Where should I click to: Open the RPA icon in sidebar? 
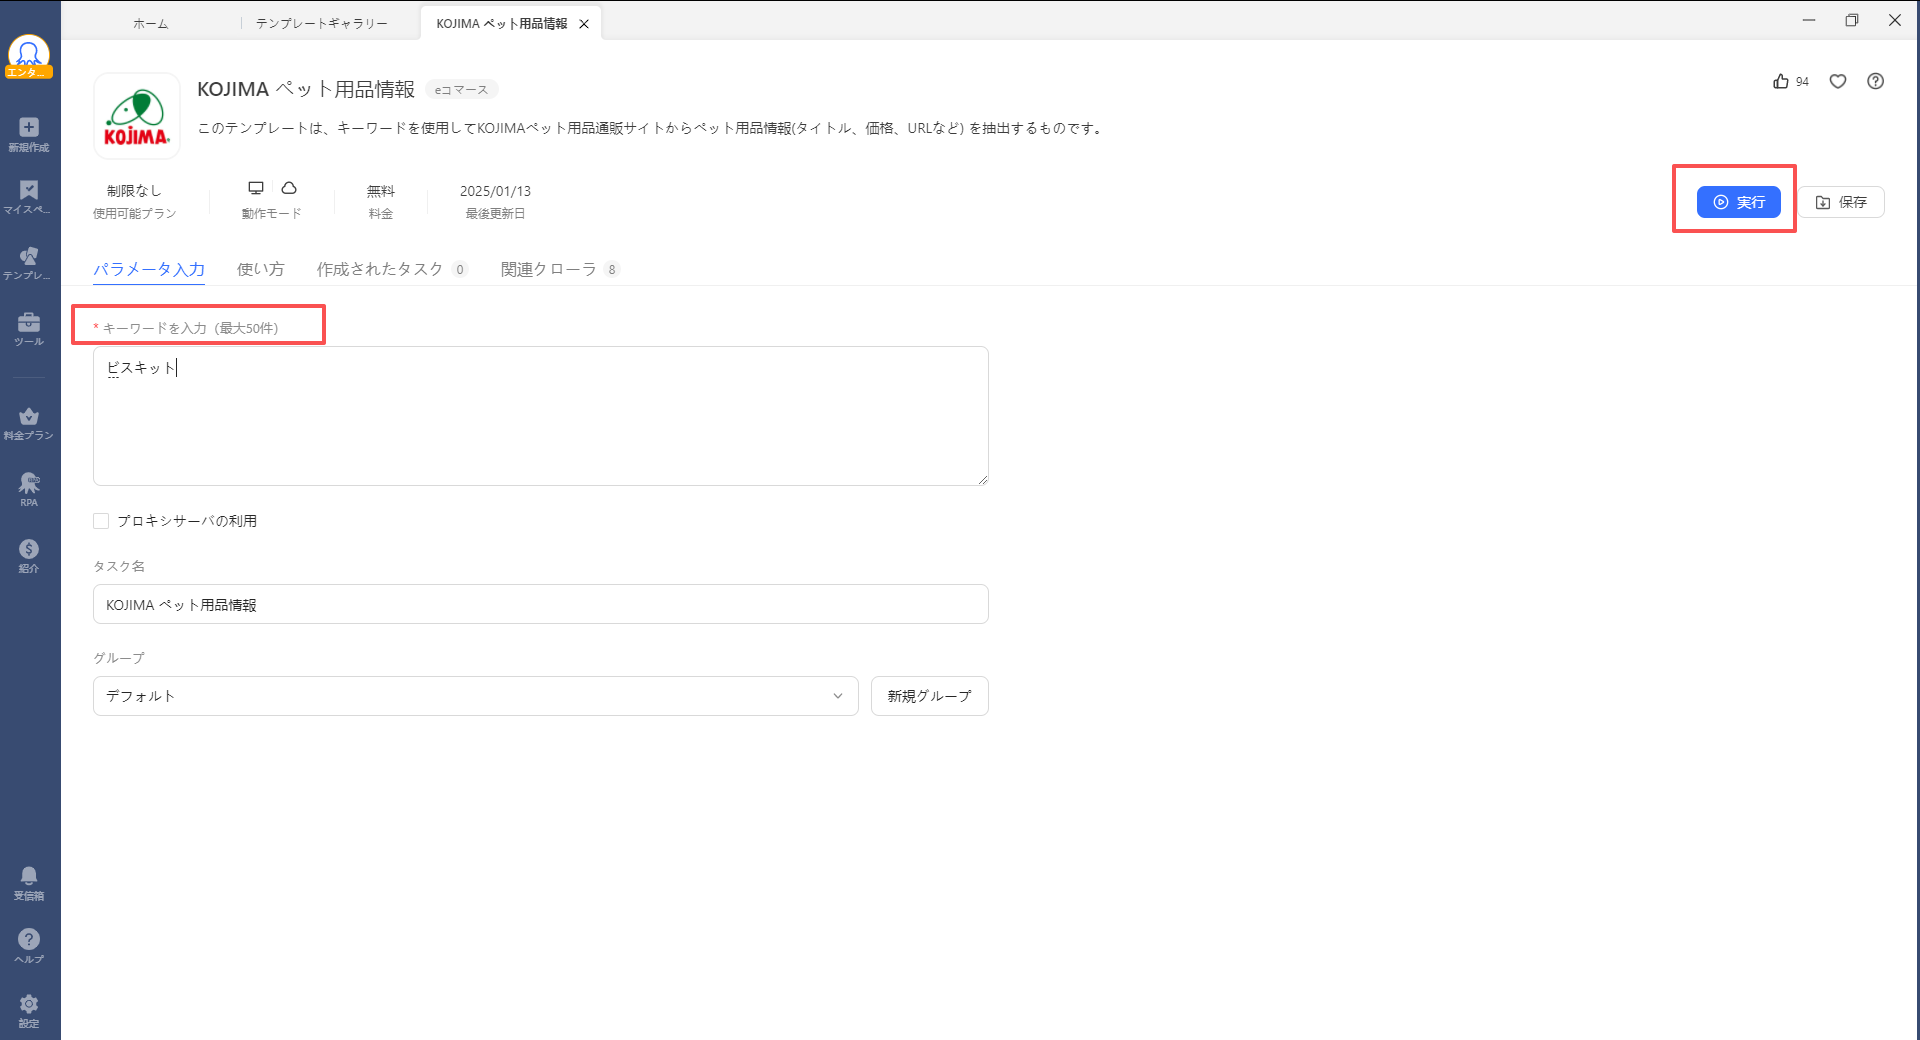point(29,485)
